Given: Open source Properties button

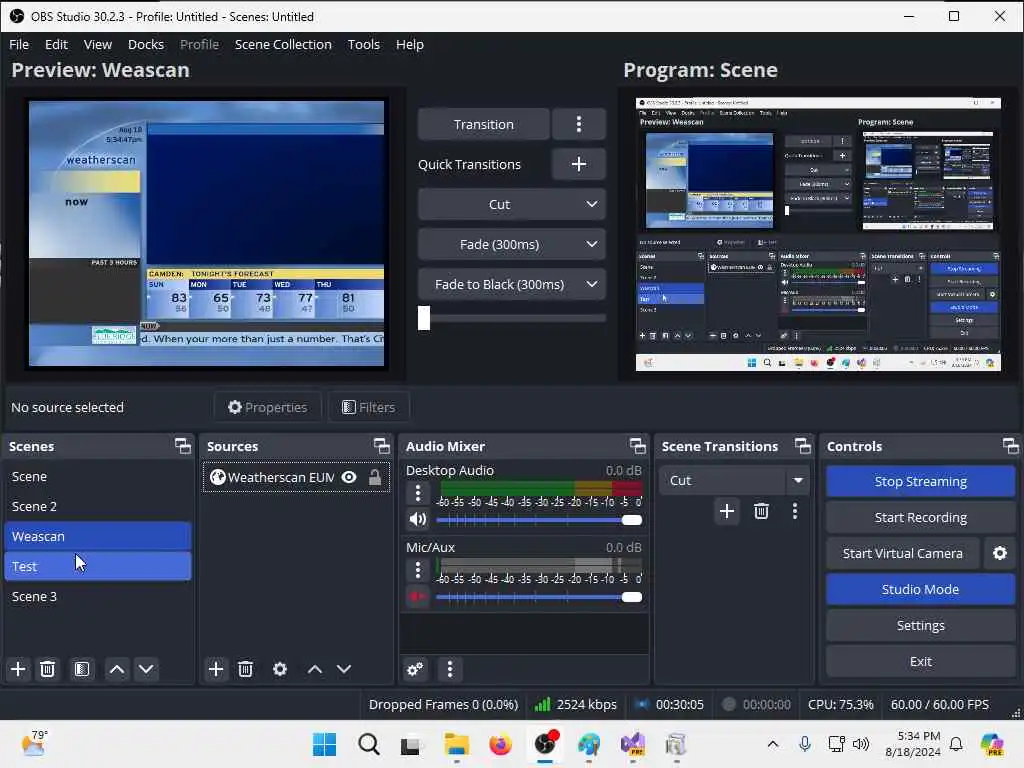Looking at the screenshot, I should (x=268, y=407).
